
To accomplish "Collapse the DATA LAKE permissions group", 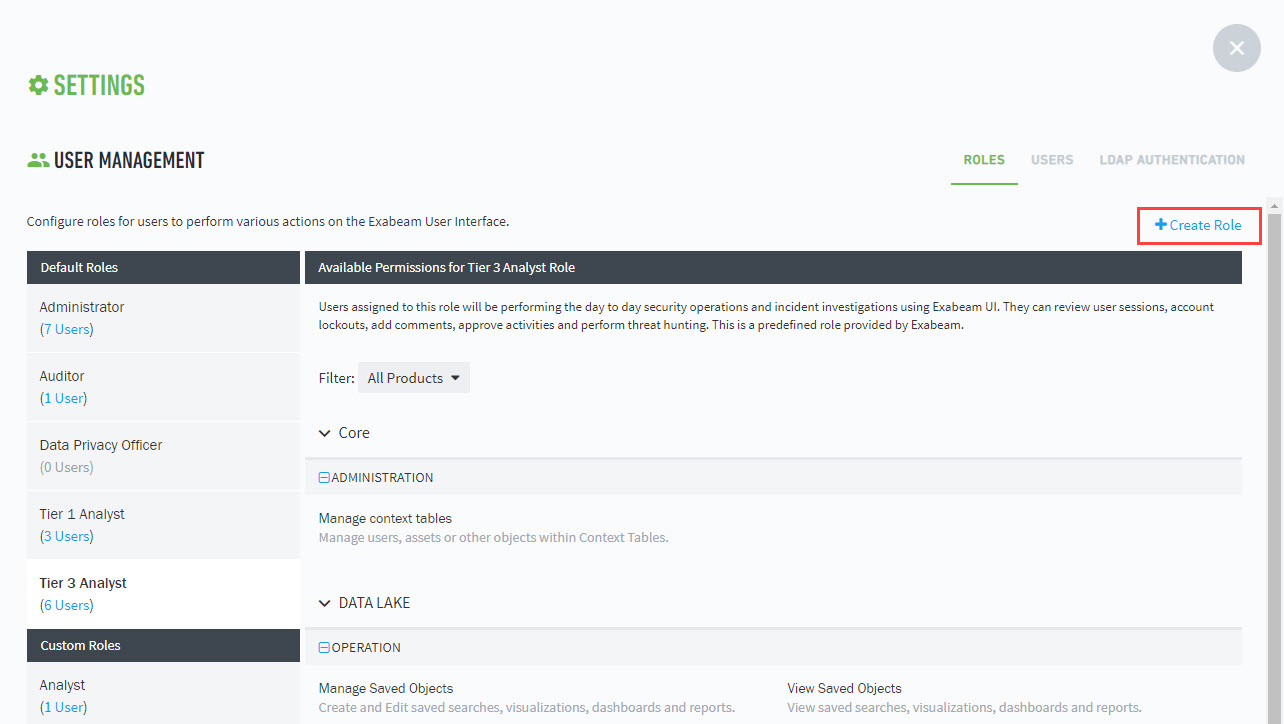I will 324,603.
